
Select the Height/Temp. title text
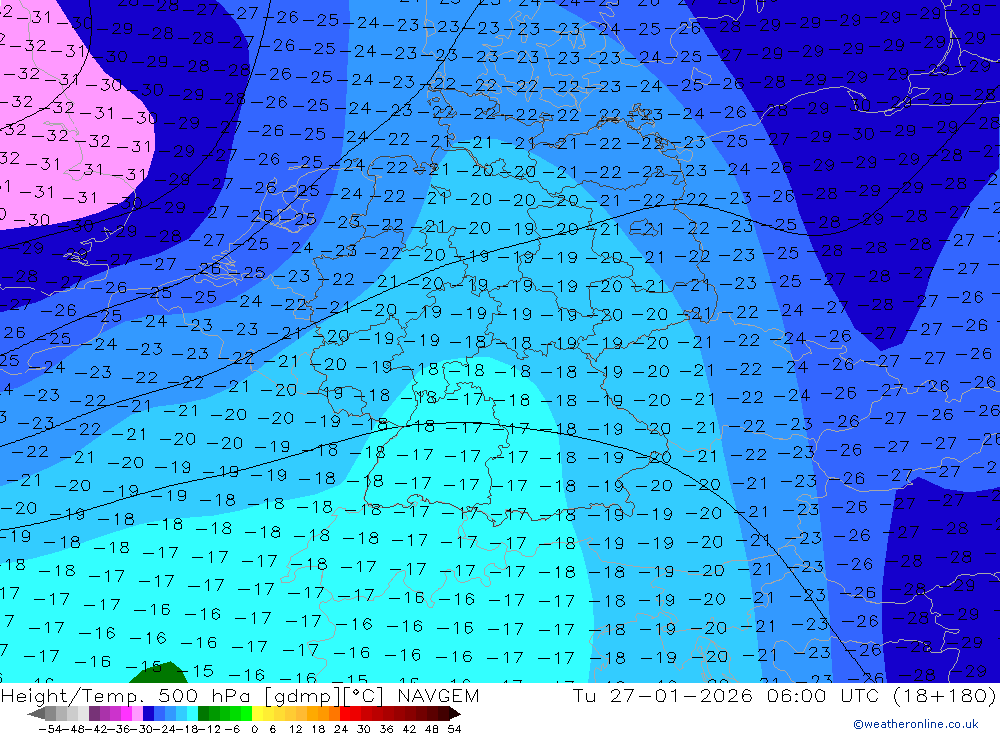[73, 696]
